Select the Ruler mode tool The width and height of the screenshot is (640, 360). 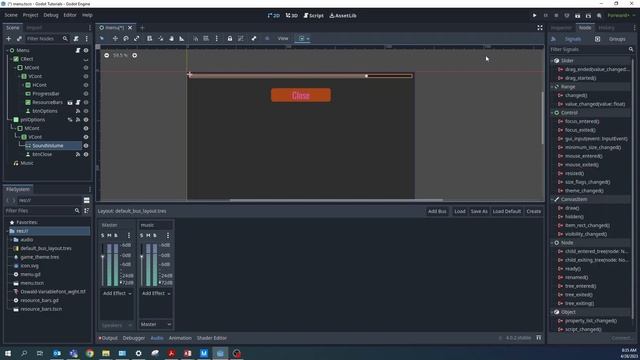[182, 38]
